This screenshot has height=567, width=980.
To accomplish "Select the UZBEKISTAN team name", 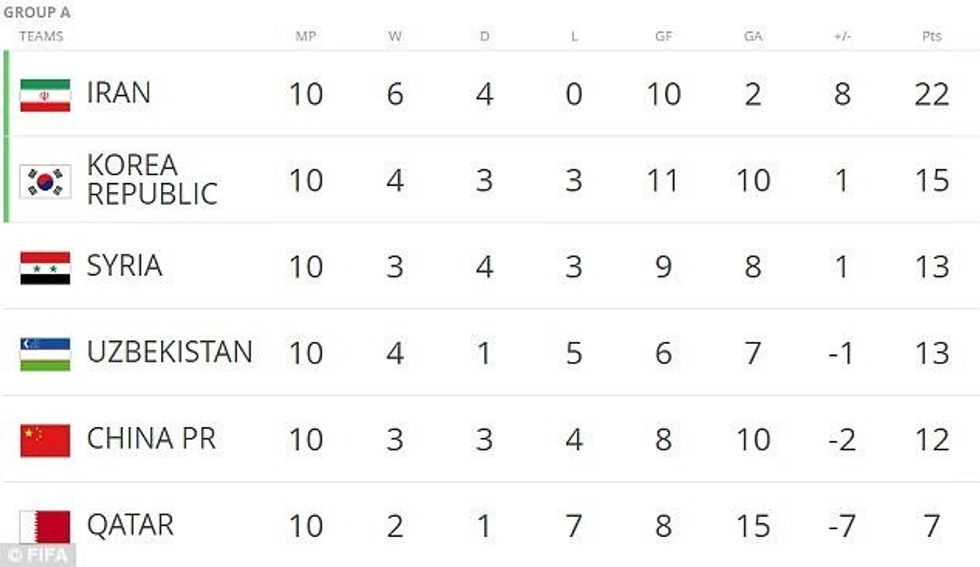I will tap(169, 352).
